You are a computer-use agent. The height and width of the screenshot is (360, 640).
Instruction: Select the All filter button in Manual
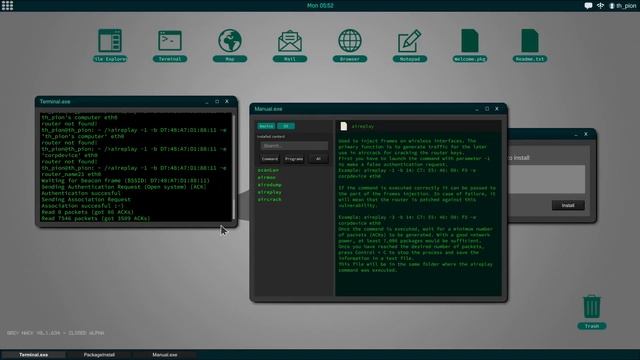click(x=318, y=159)
